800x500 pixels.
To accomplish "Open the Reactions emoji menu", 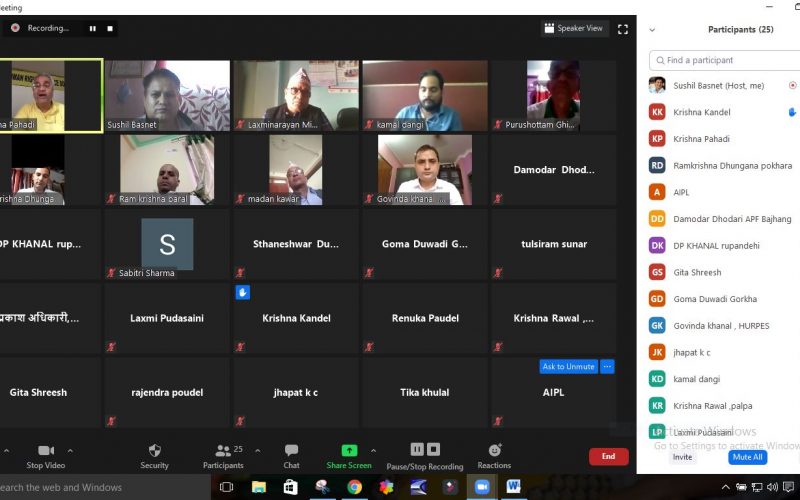I will (x=494, y=451).
